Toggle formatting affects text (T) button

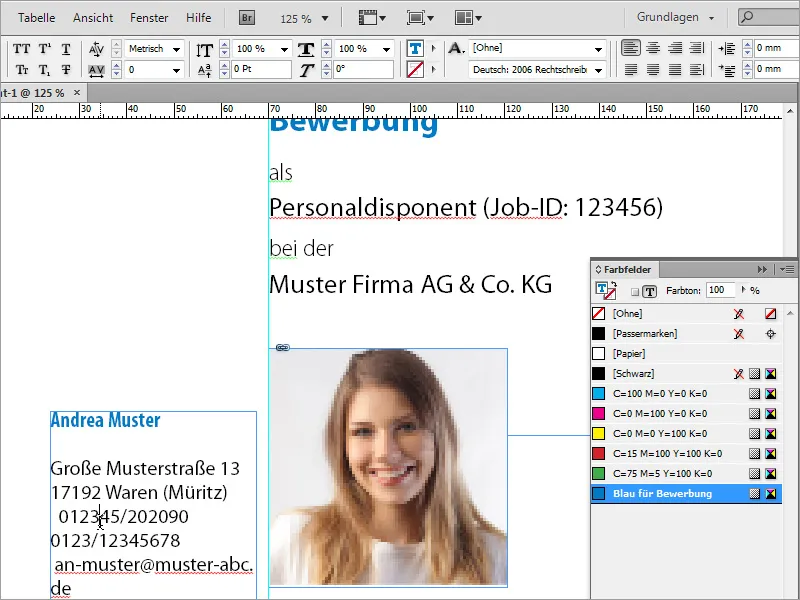(x=650, y=291)
